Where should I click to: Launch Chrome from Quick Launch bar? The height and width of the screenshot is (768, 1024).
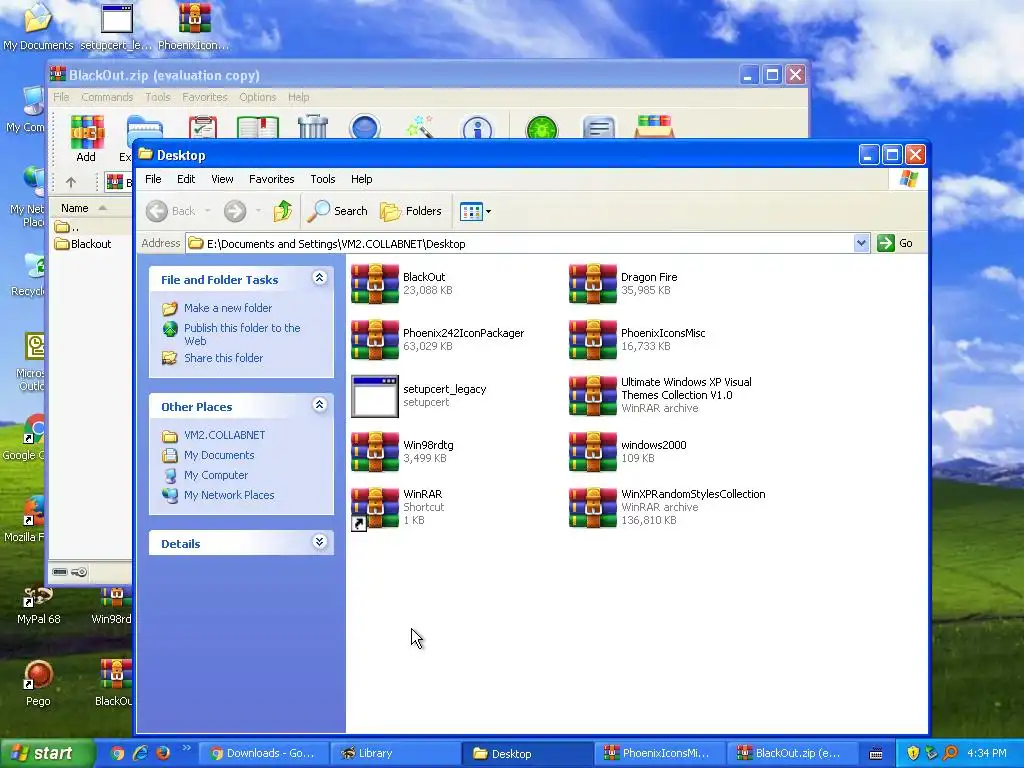[118, 754]
